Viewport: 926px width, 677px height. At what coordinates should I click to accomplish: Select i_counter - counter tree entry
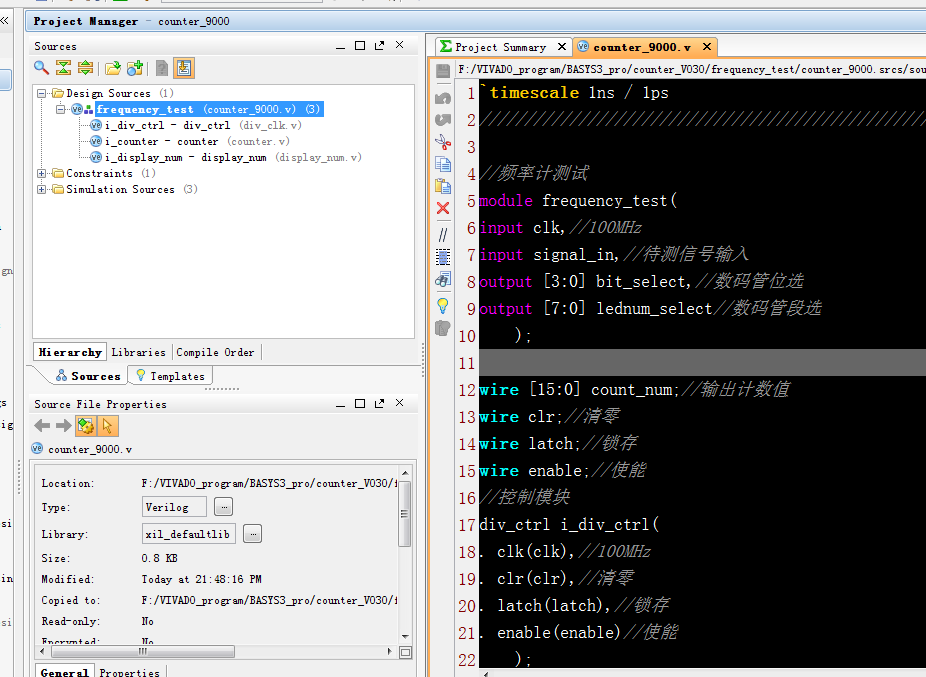click(x=197, y=141)
